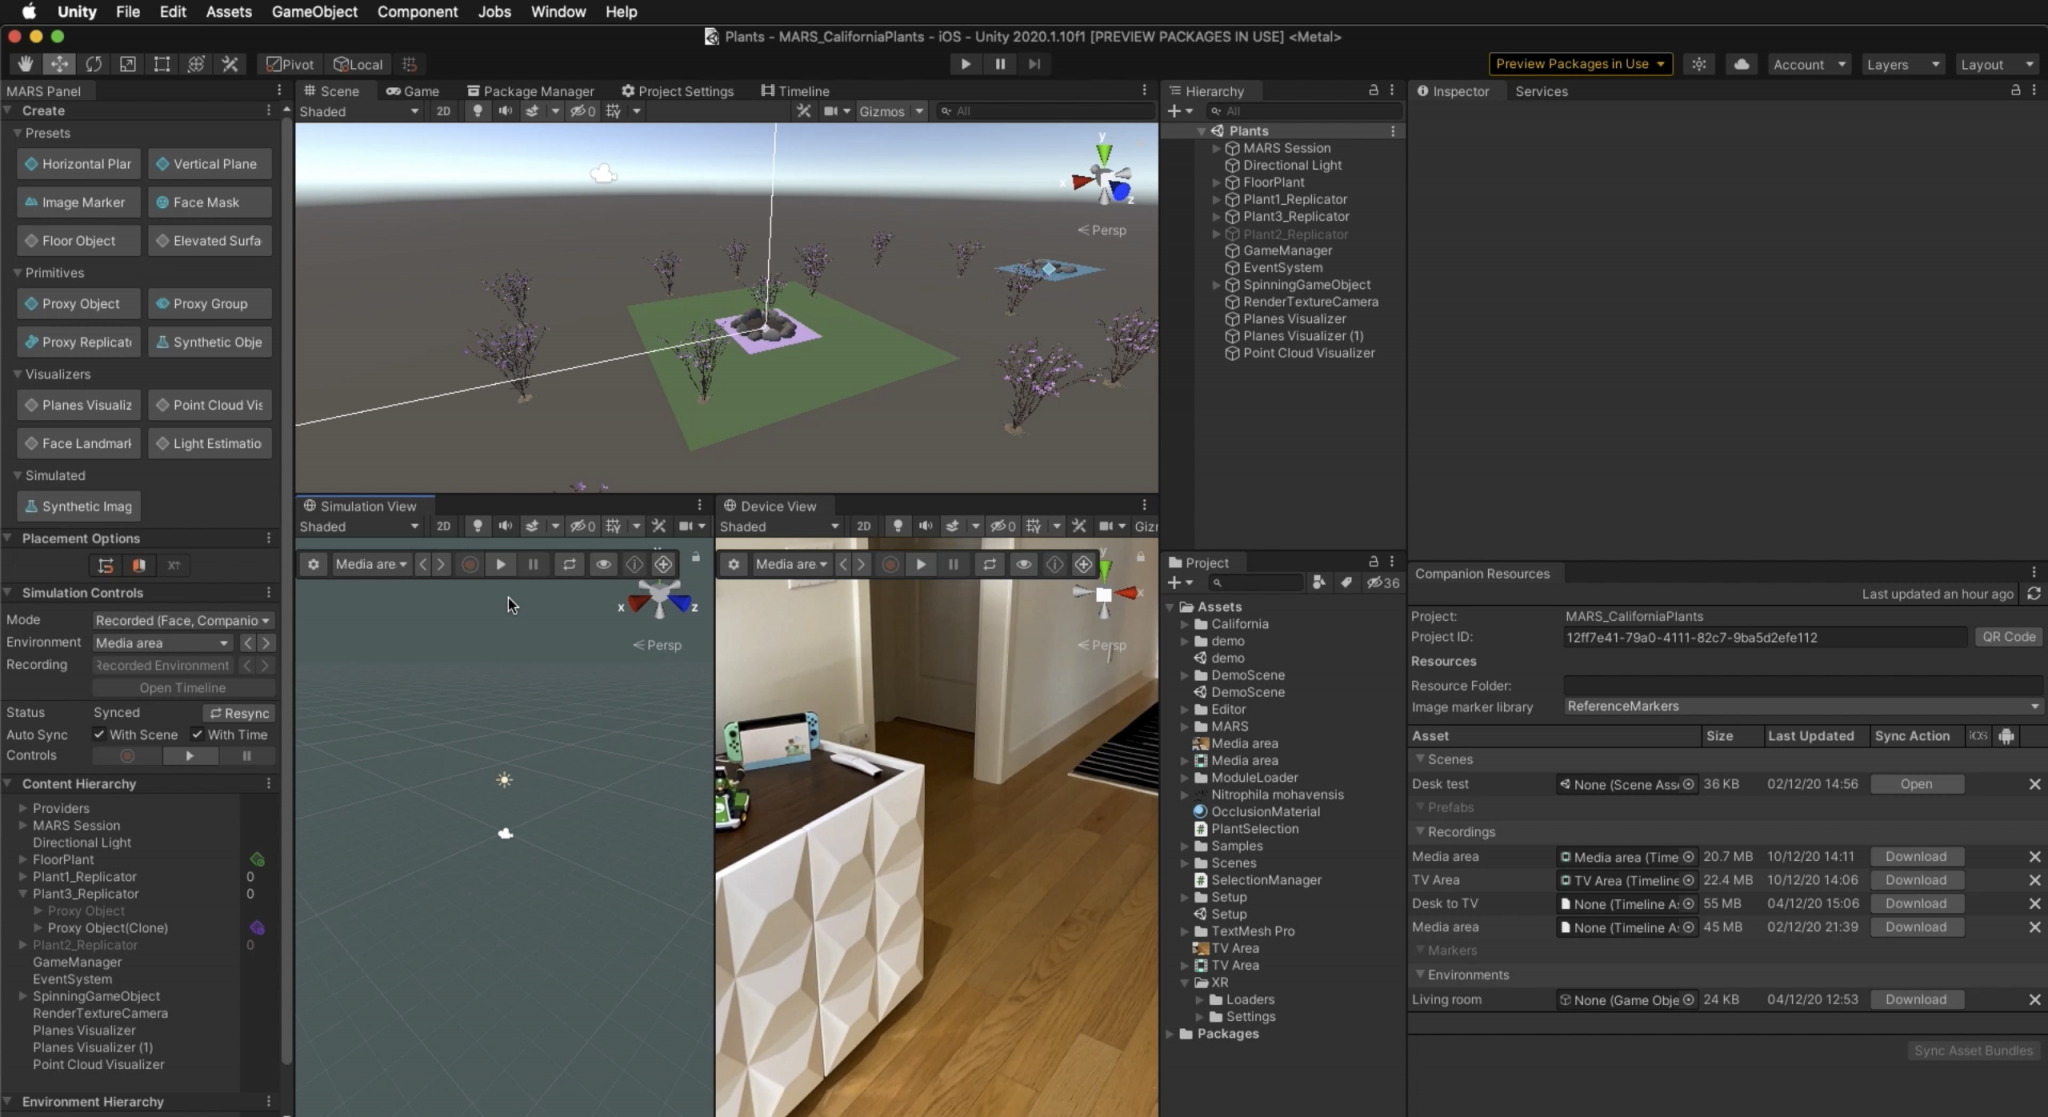This screenshot has height=1117, width=2048.
Task: Click the QR Code button
Action: point(2008,637)
